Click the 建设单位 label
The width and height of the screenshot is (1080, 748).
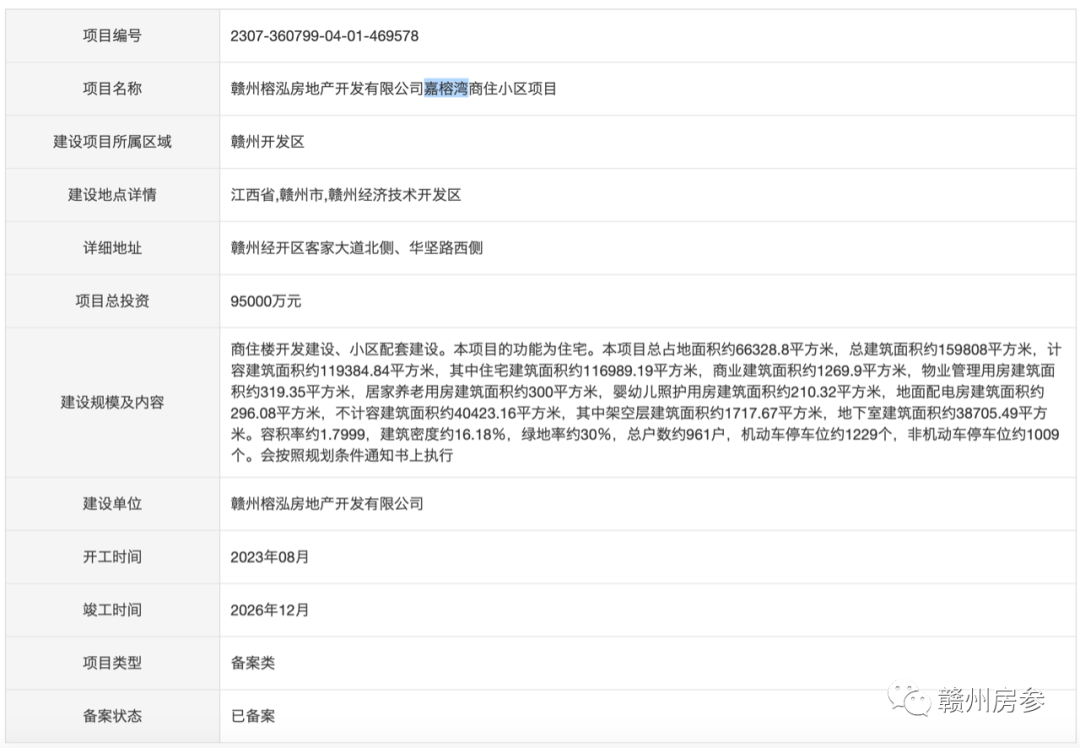pyautogui.click(x=112, y=503)
